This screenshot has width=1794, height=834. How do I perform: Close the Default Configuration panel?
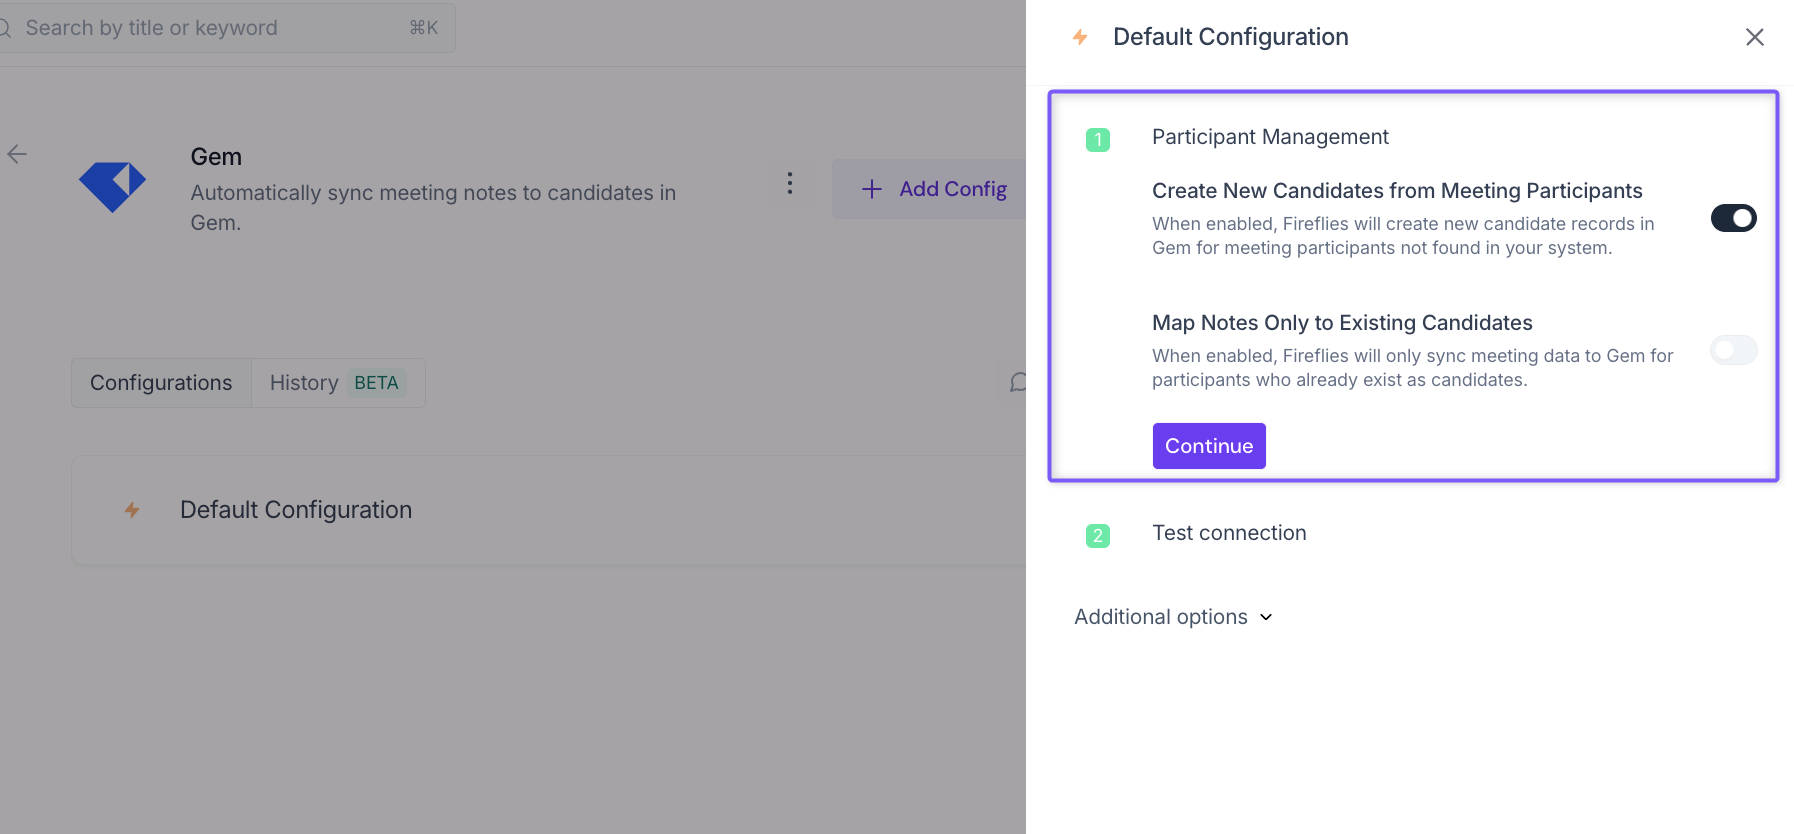click(x=1755, y=37)
